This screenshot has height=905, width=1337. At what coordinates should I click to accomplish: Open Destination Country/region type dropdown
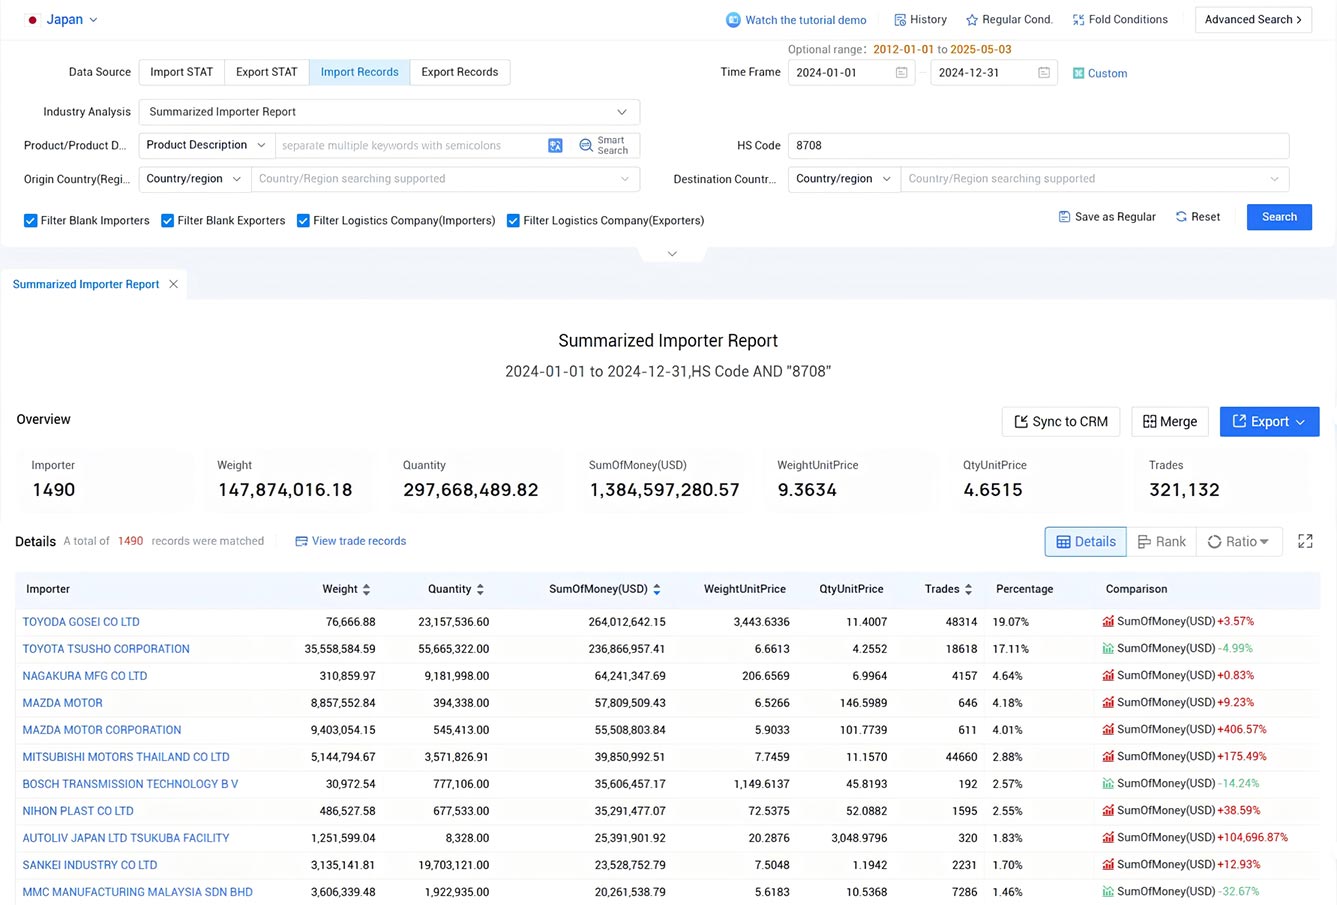coord(844,179)
